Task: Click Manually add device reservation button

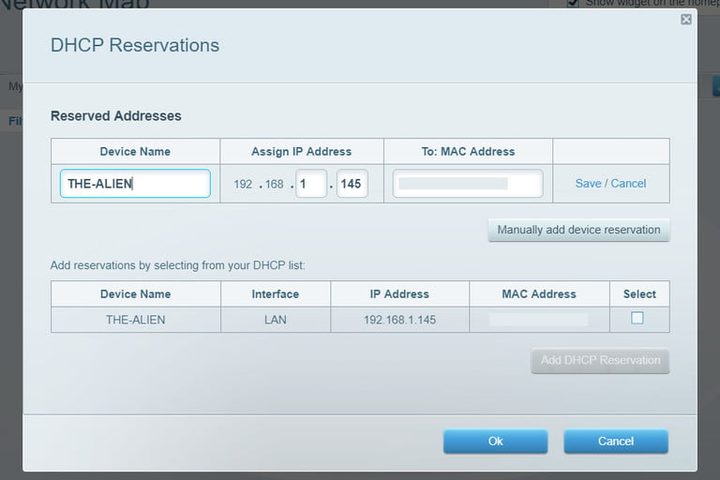Action: coord(579,230)
